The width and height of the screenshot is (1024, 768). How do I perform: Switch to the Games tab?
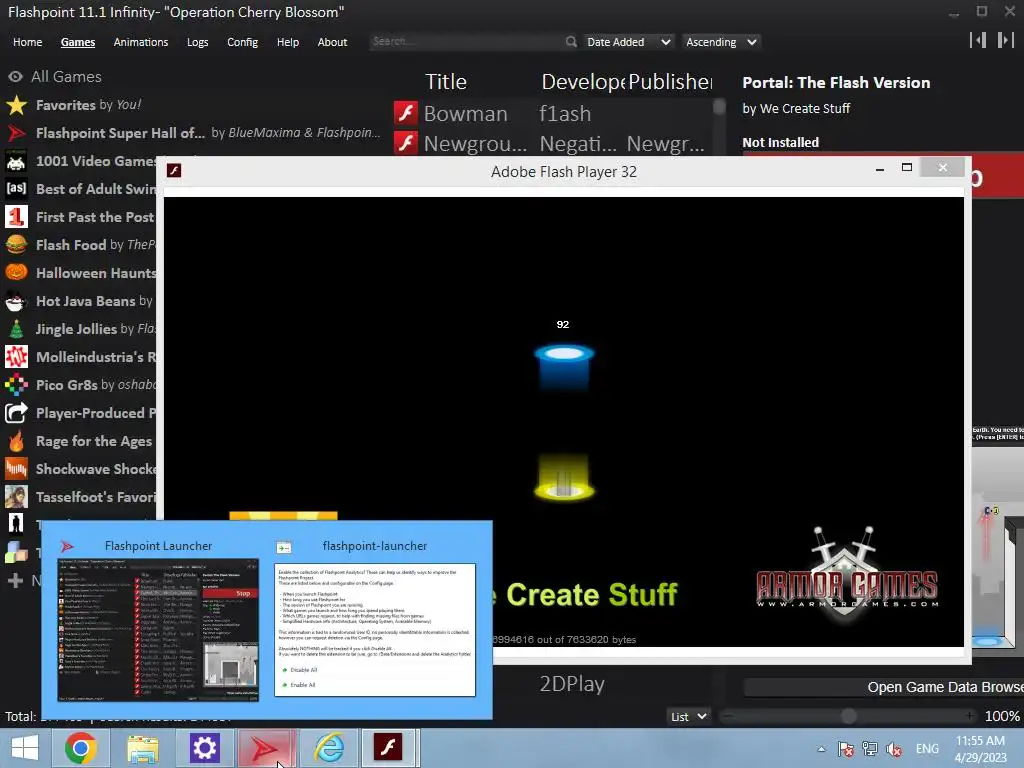[x=78, y=42]
